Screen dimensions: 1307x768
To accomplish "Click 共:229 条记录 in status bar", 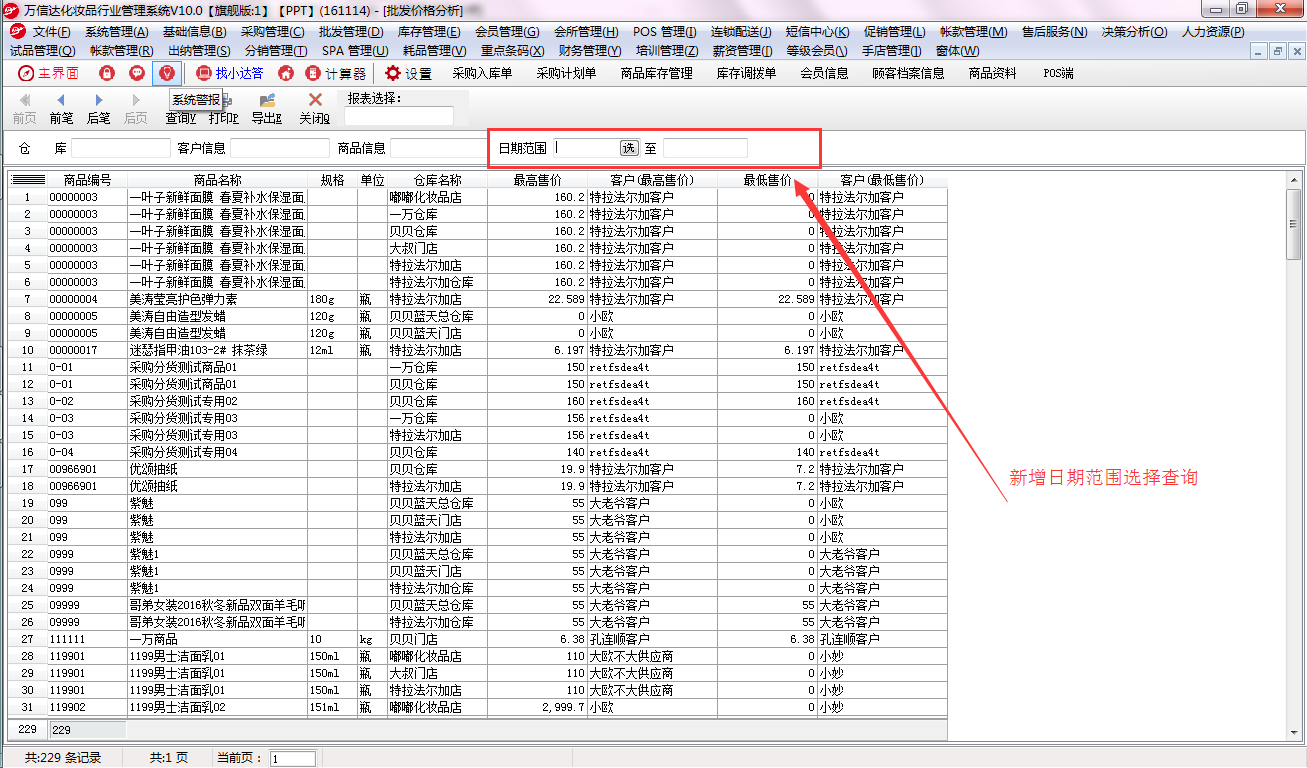I will coord(64,758).
